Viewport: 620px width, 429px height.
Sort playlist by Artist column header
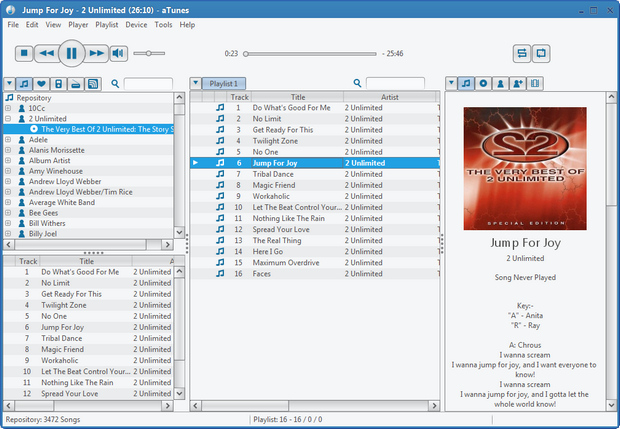click(389, 97)
